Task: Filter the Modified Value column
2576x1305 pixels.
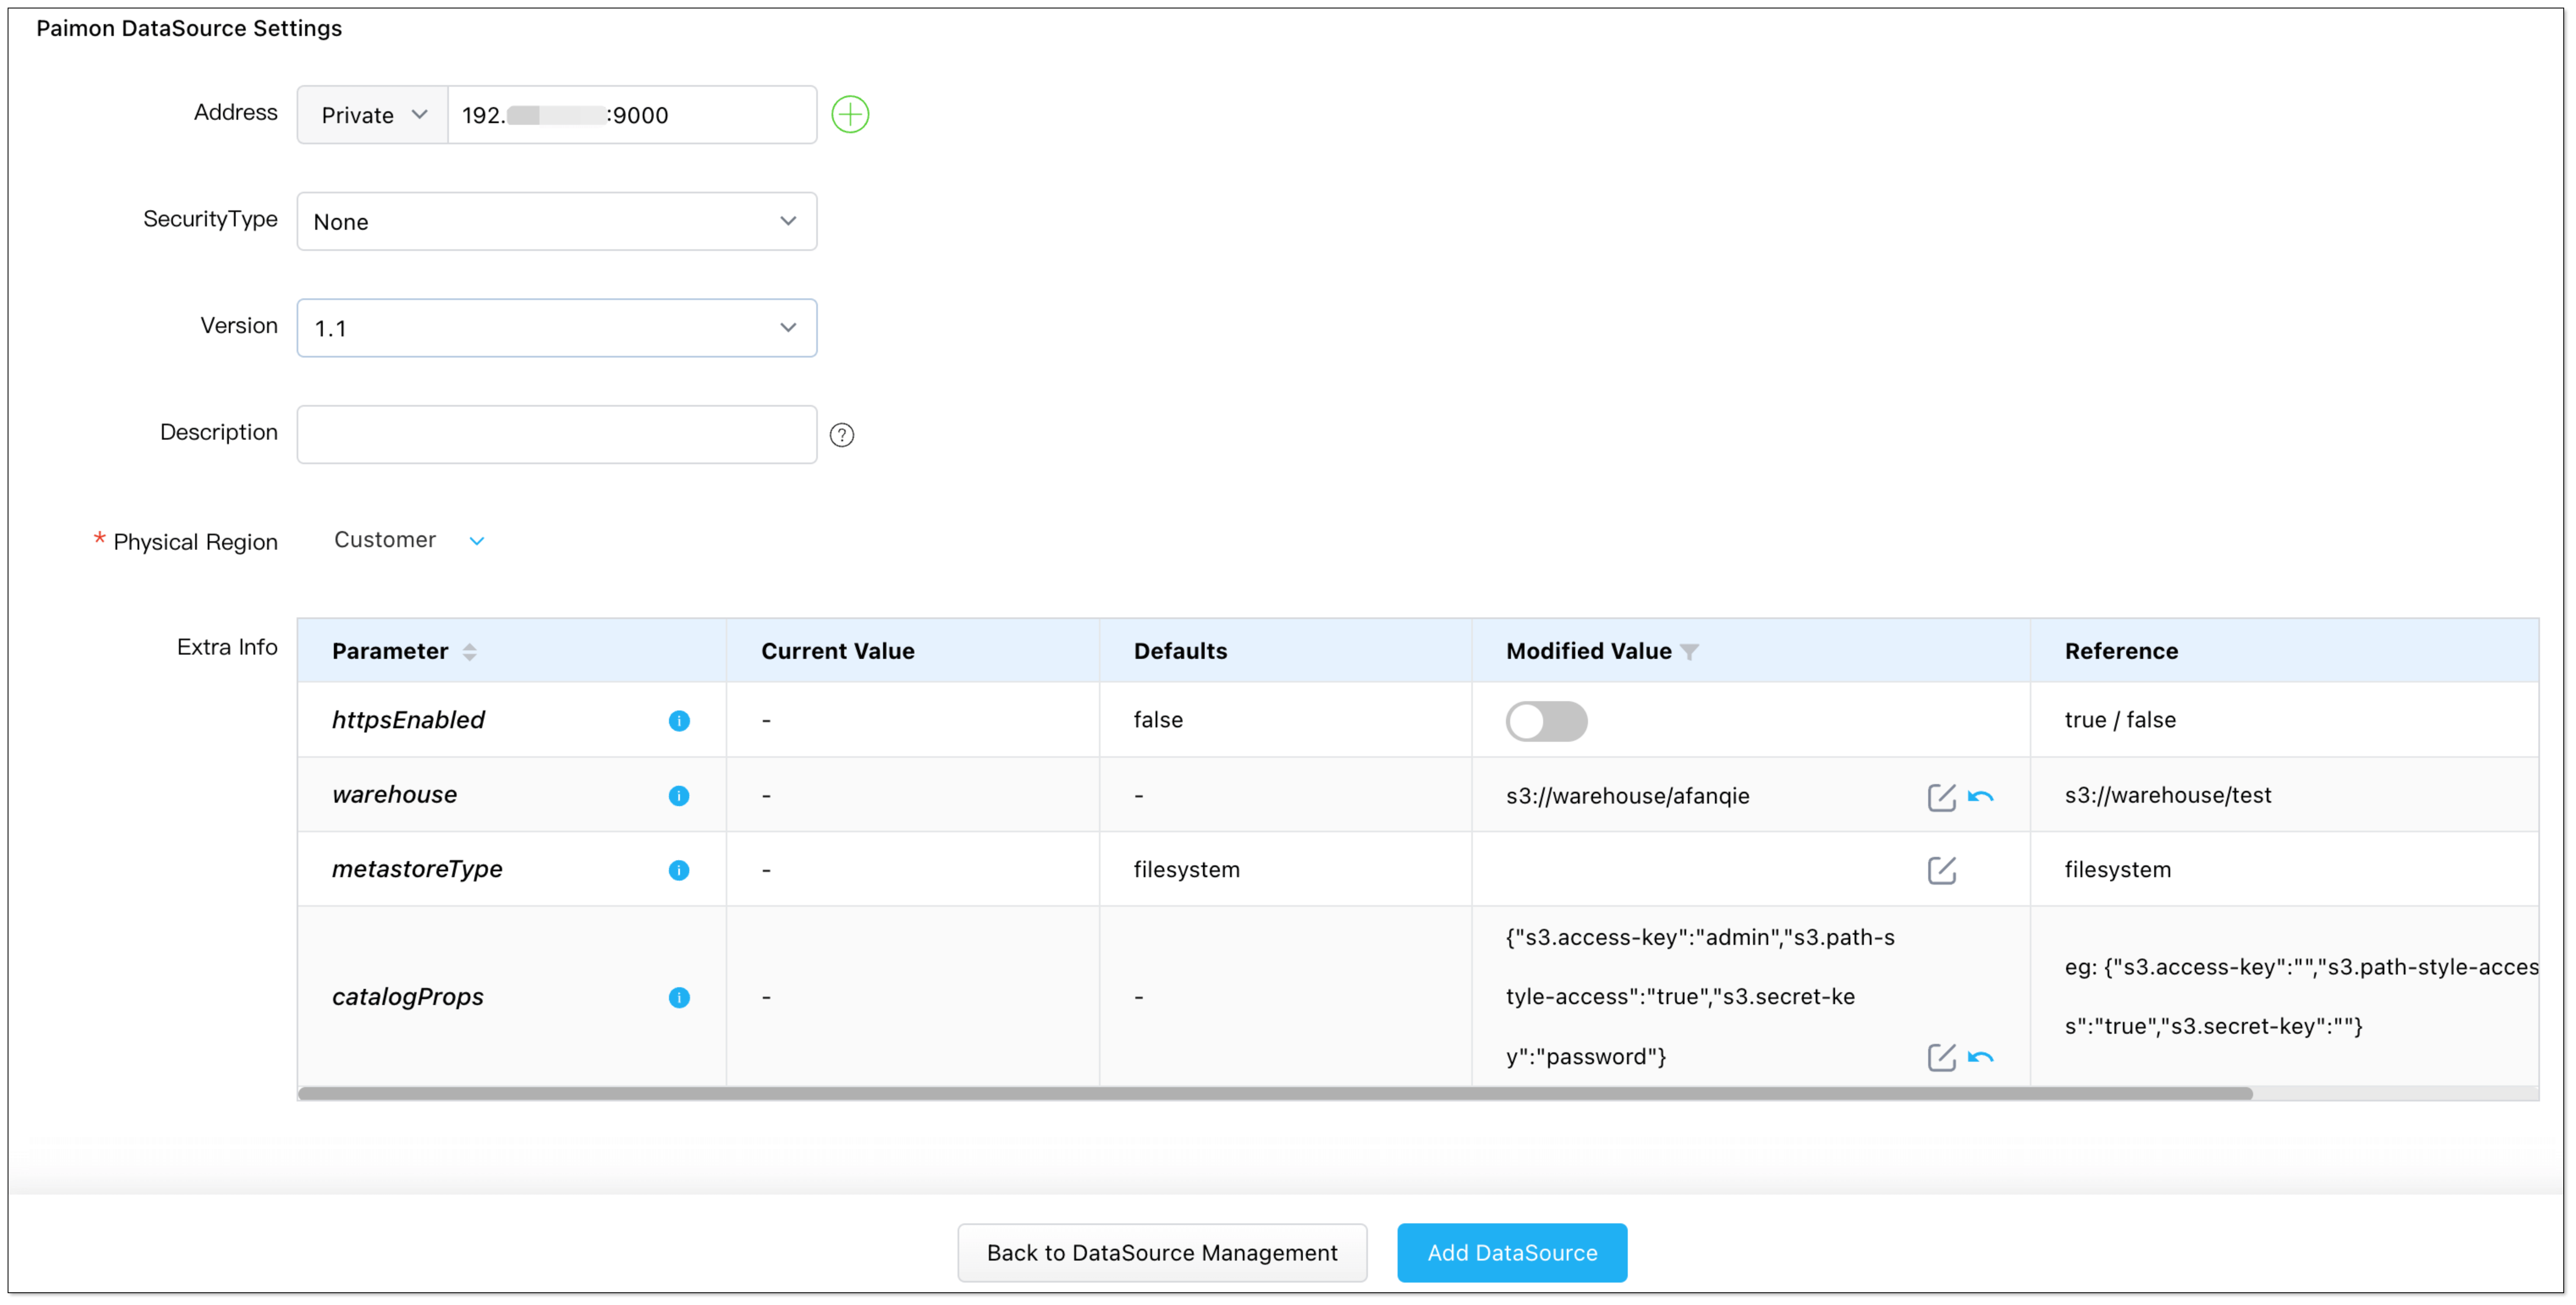Action: 1689,652
